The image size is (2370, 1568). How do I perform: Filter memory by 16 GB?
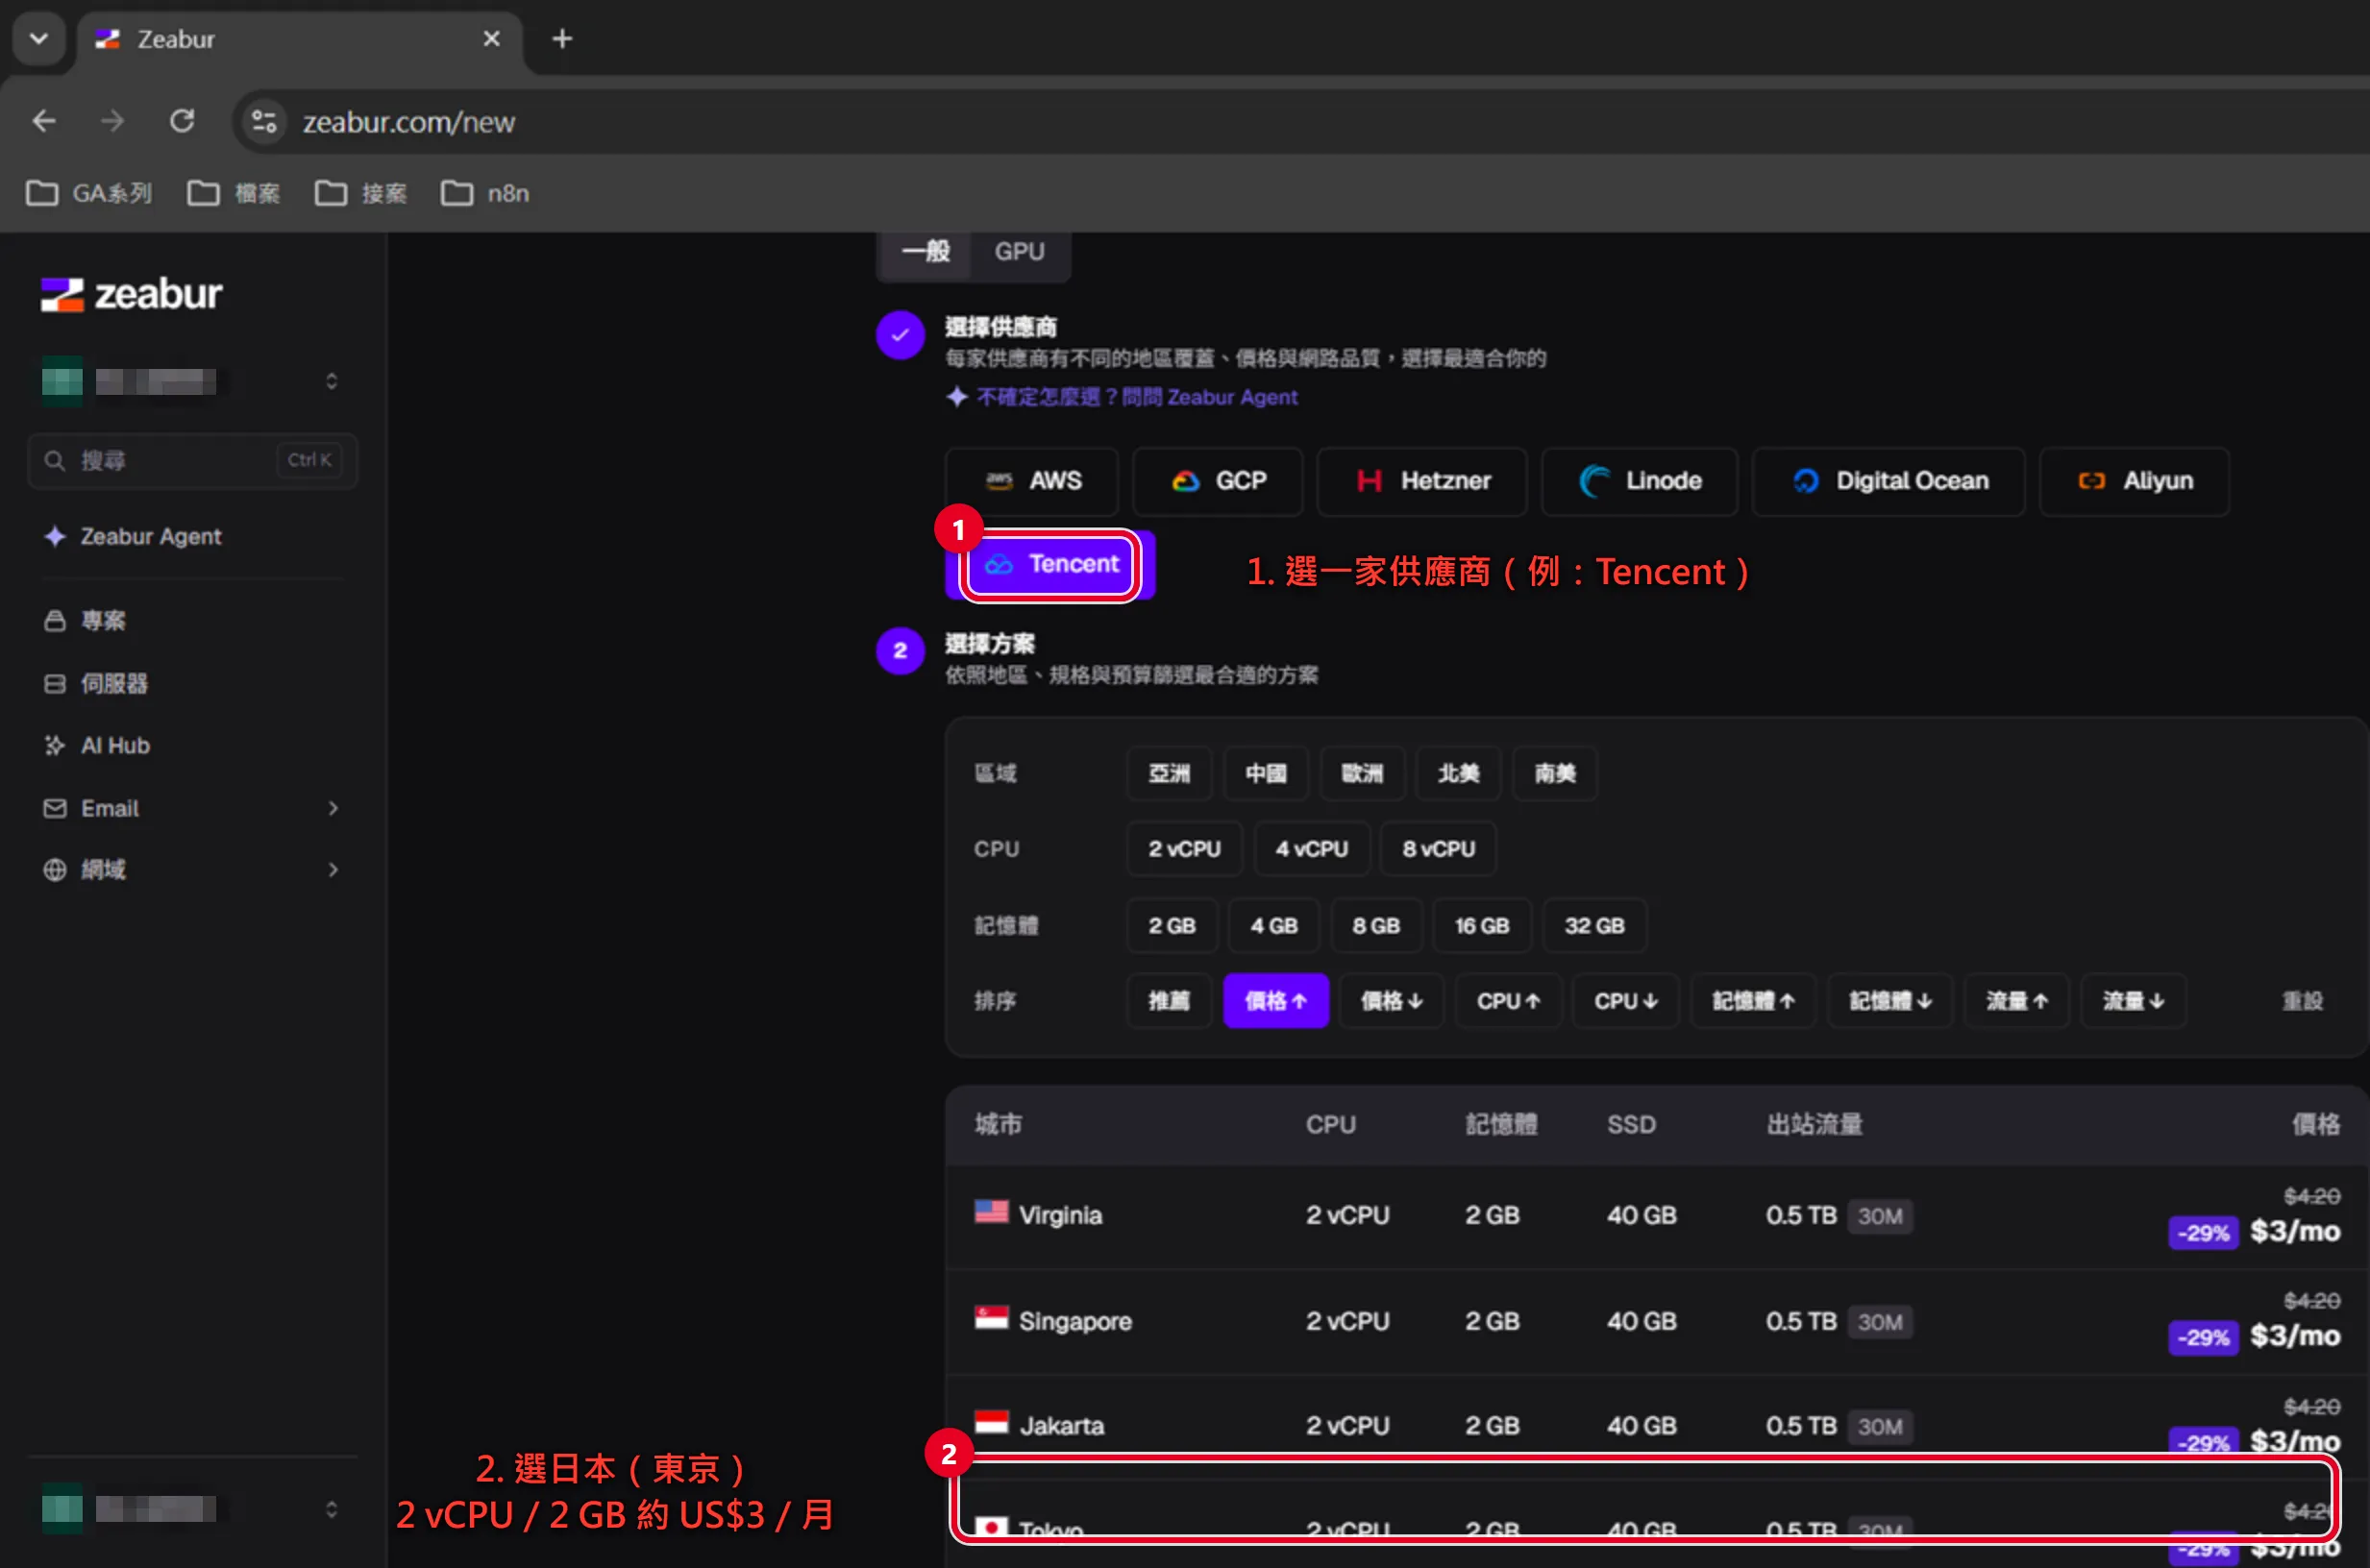coord(1482,925)
